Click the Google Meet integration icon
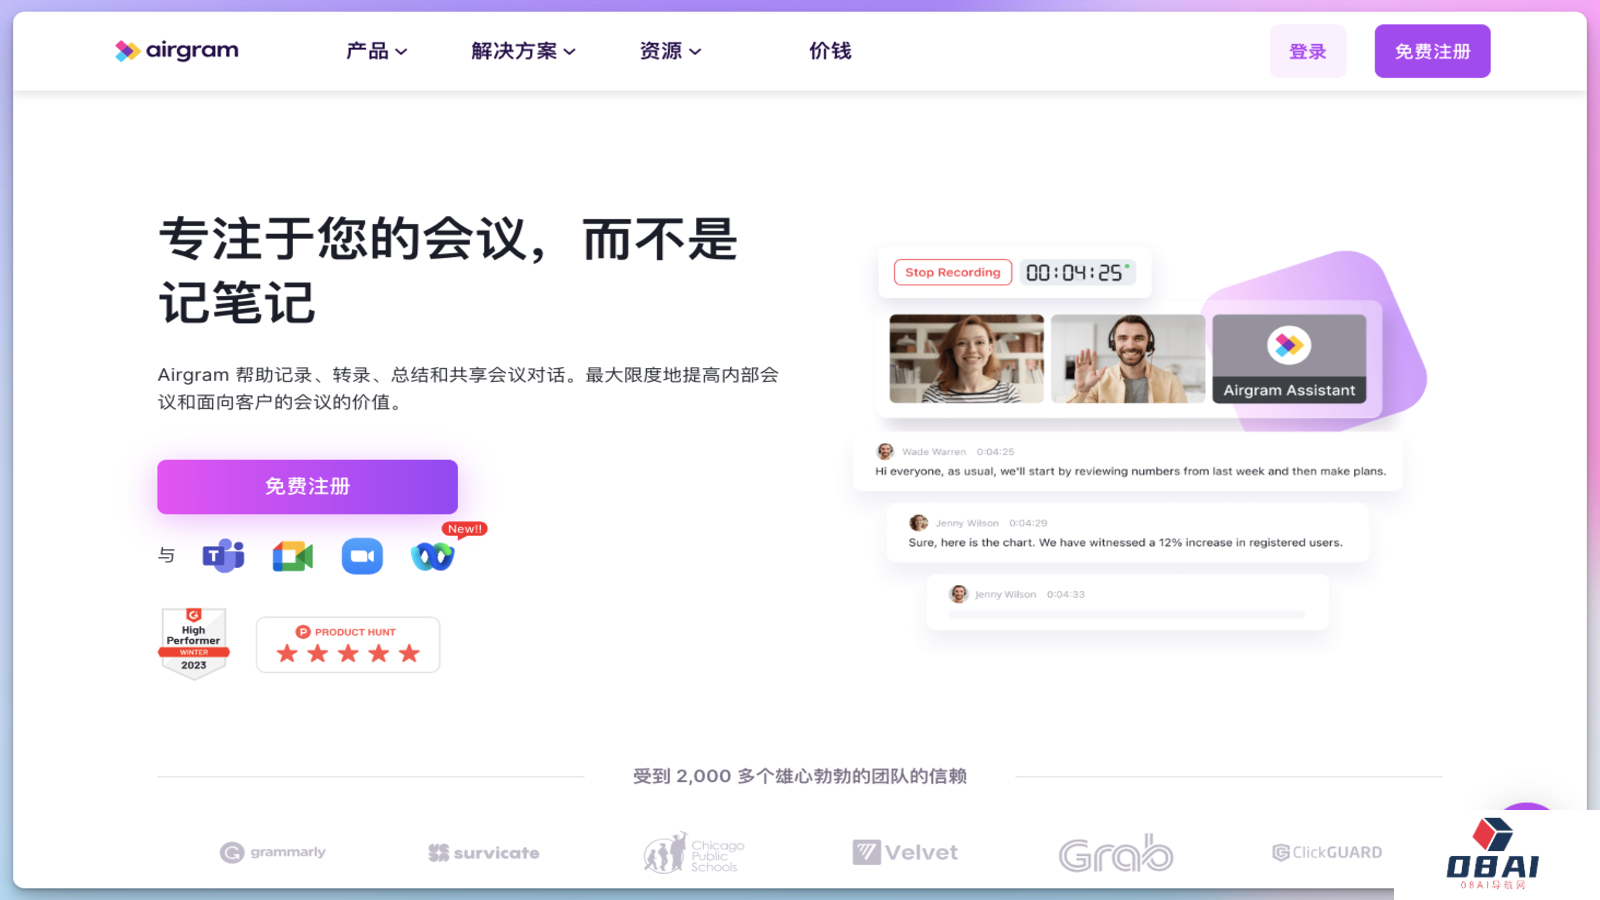 (x=293, y=556)
